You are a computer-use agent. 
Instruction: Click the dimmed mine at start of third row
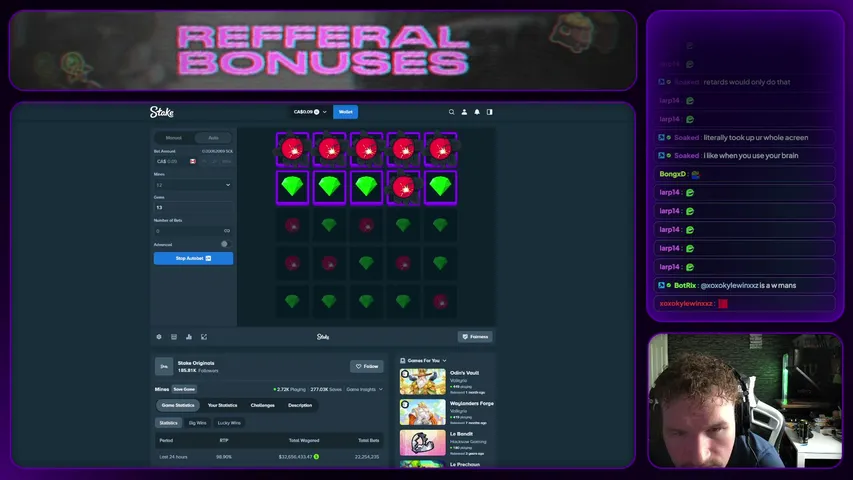(x=292, y=225)
